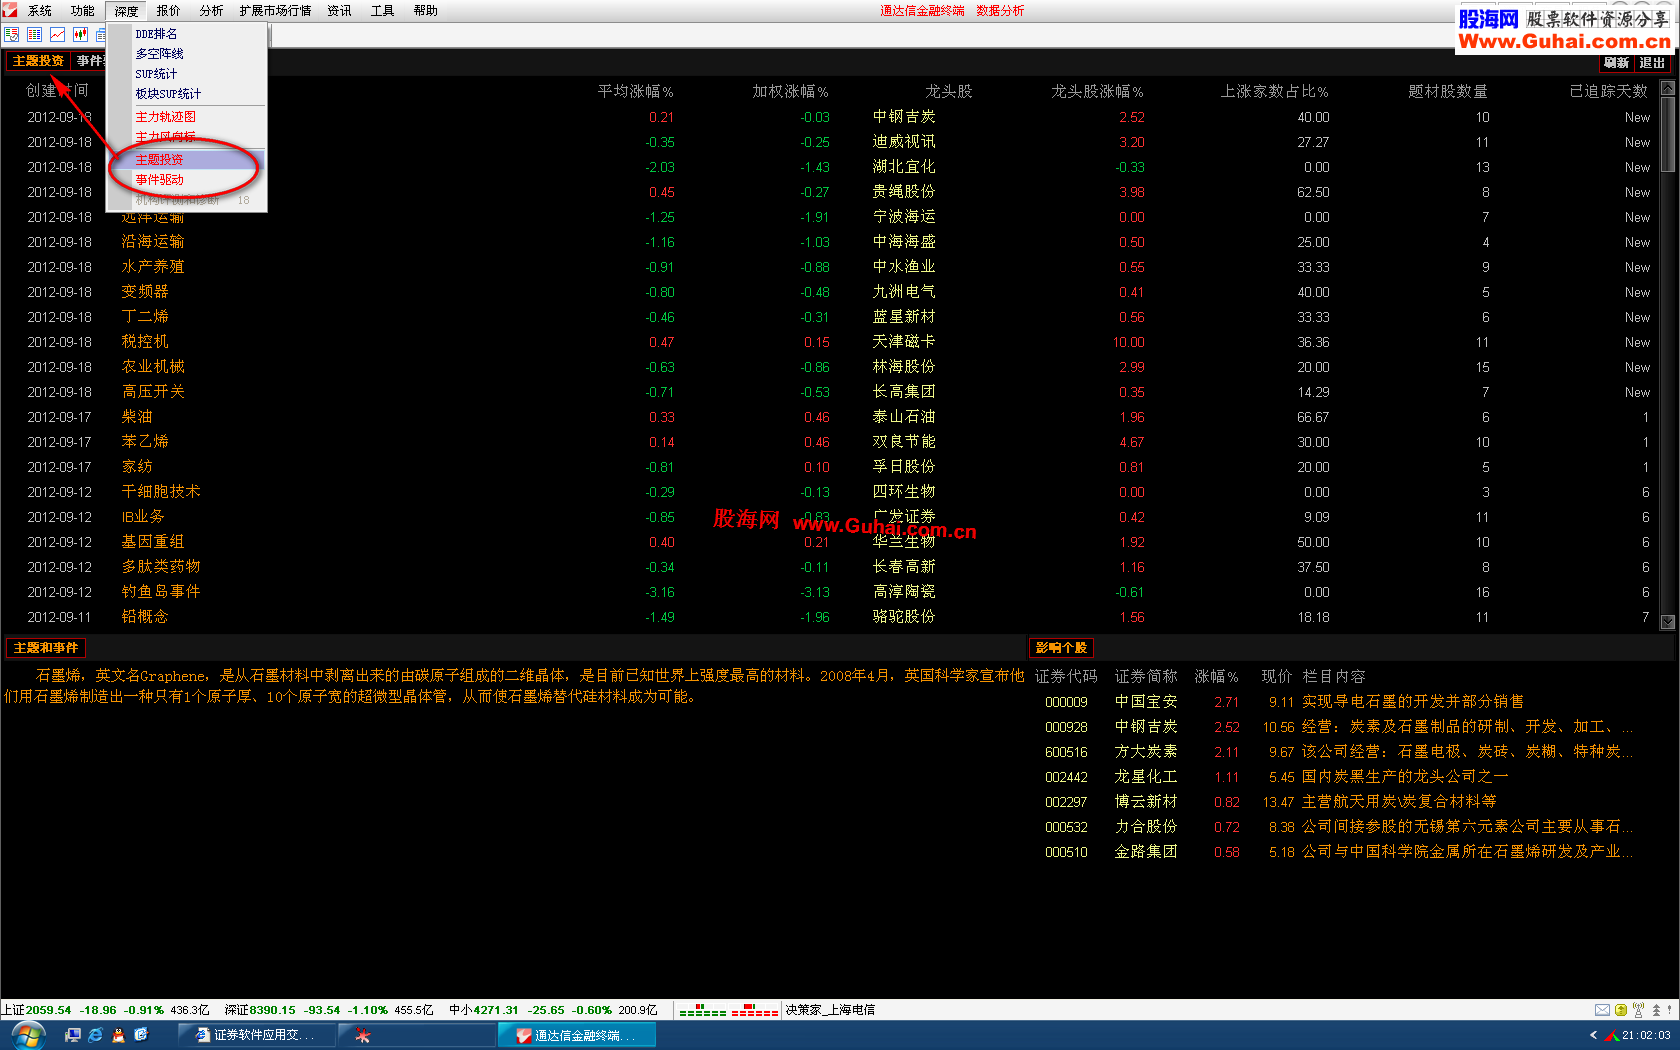This screenshot has width=1680, height=1050.
Task: Sort by 平均涨幅% column header
Action: [635, 91]
